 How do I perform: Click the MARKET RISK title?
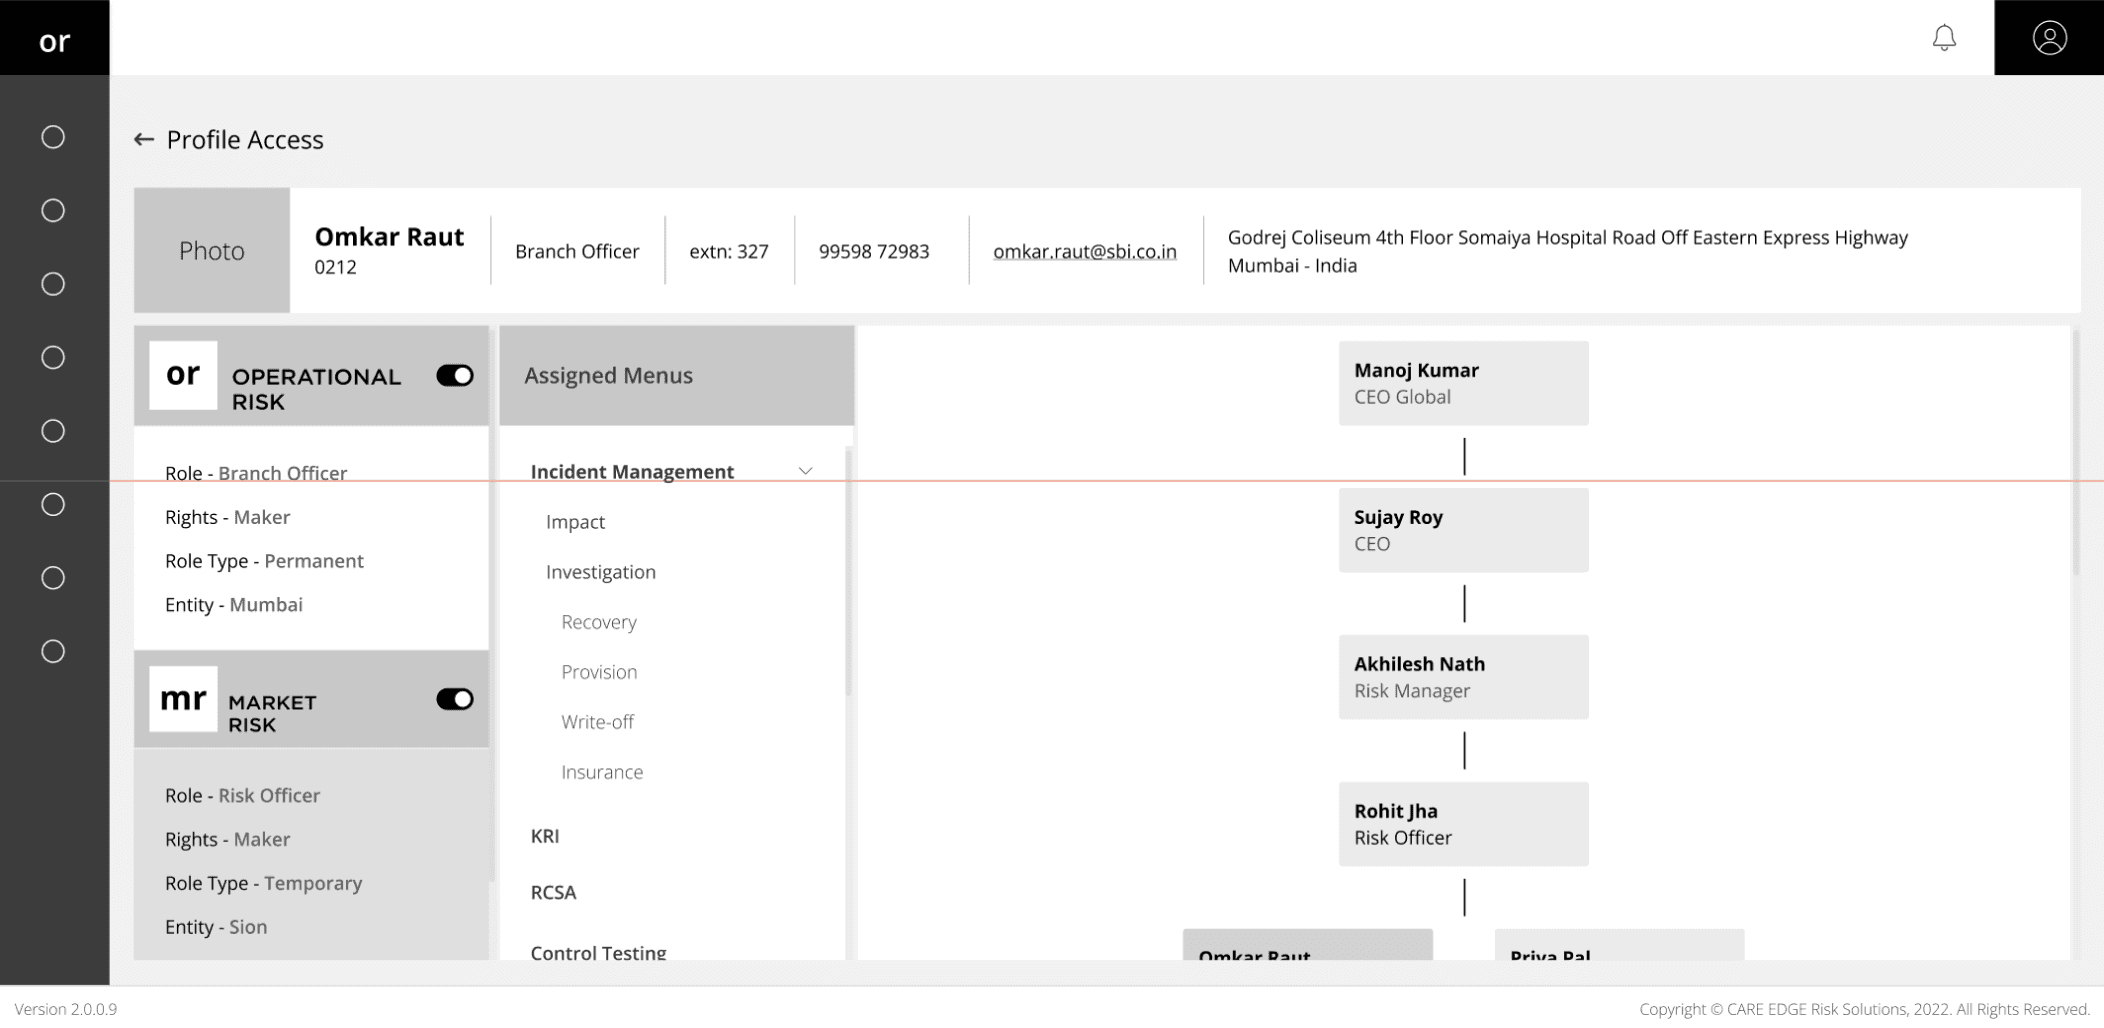click(272, 713)
